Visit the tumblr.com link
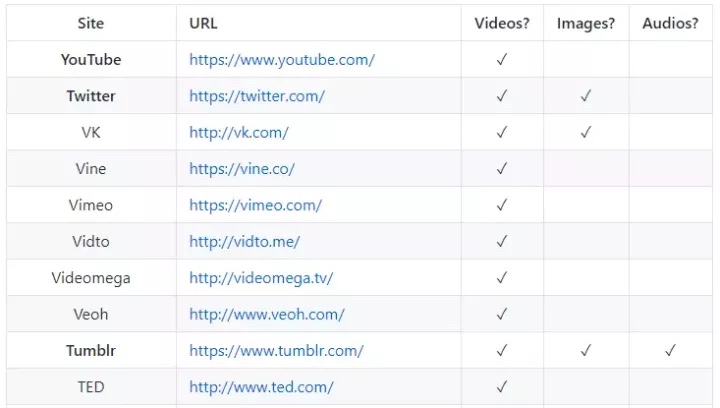 pyautogui.click(x=276, y=351)
